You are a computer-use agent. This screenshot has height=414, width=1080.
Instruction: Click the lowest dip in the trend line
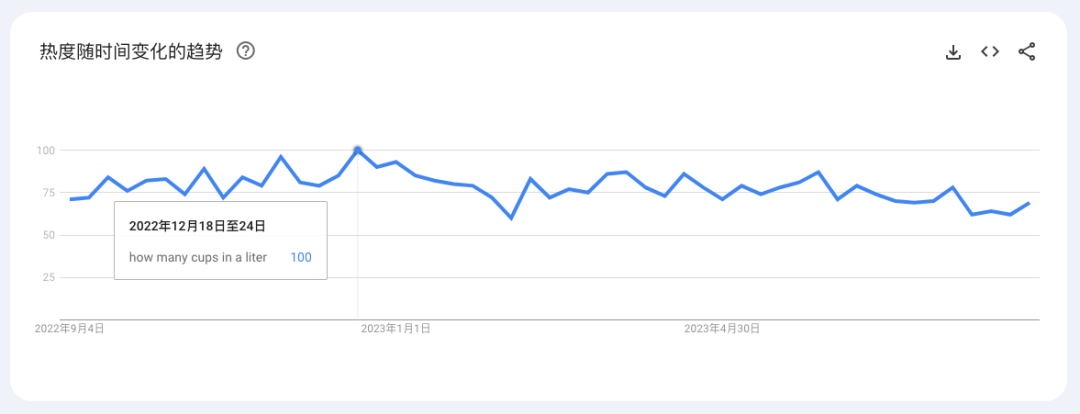click(511, 218)
